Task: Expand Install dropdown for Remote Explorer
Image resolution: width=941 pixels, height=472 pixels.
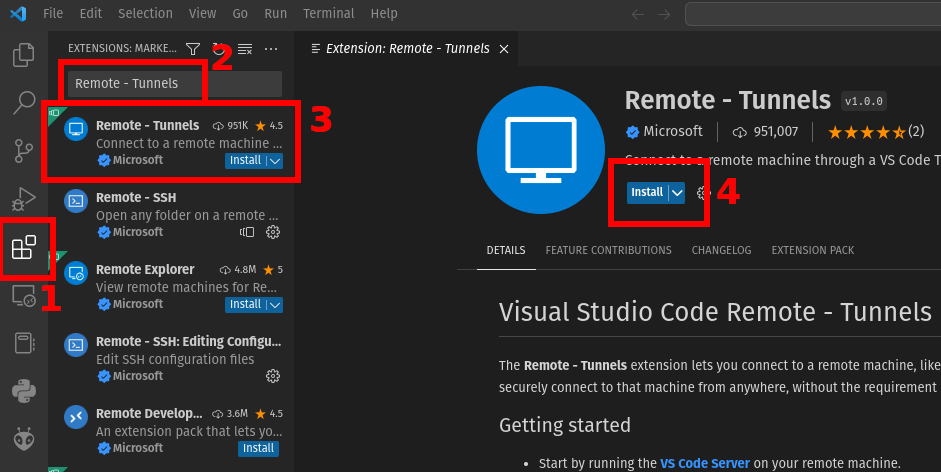Action: pyautogui.click(x=275, y=304)
